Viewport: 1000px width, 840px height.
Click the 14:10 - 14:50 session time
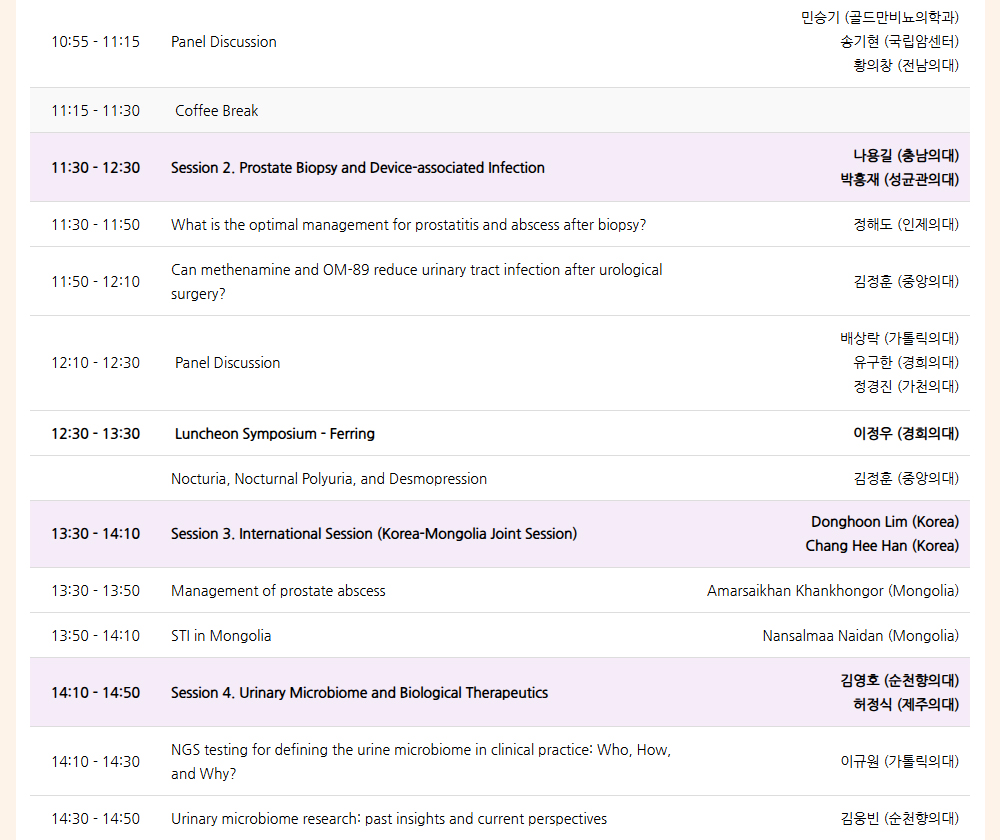pyautogui.click(x=95, y=693)
